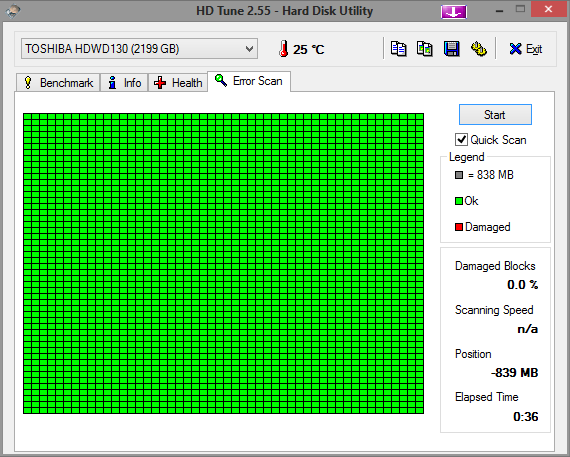Click the green Ok legend swatch
570x457 pixels.
(x=459, y=201)
